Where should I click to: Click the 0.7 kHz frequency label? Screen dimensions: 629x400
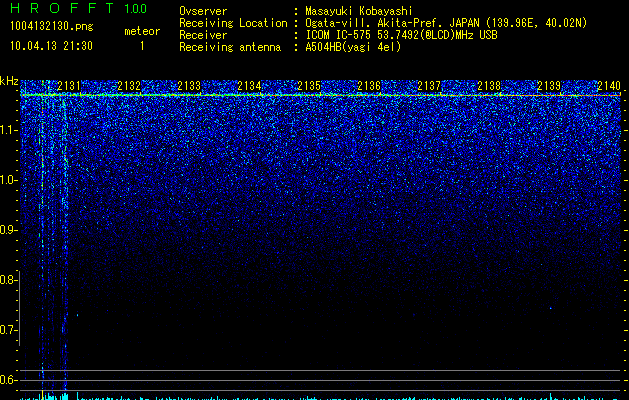point(8,330)
